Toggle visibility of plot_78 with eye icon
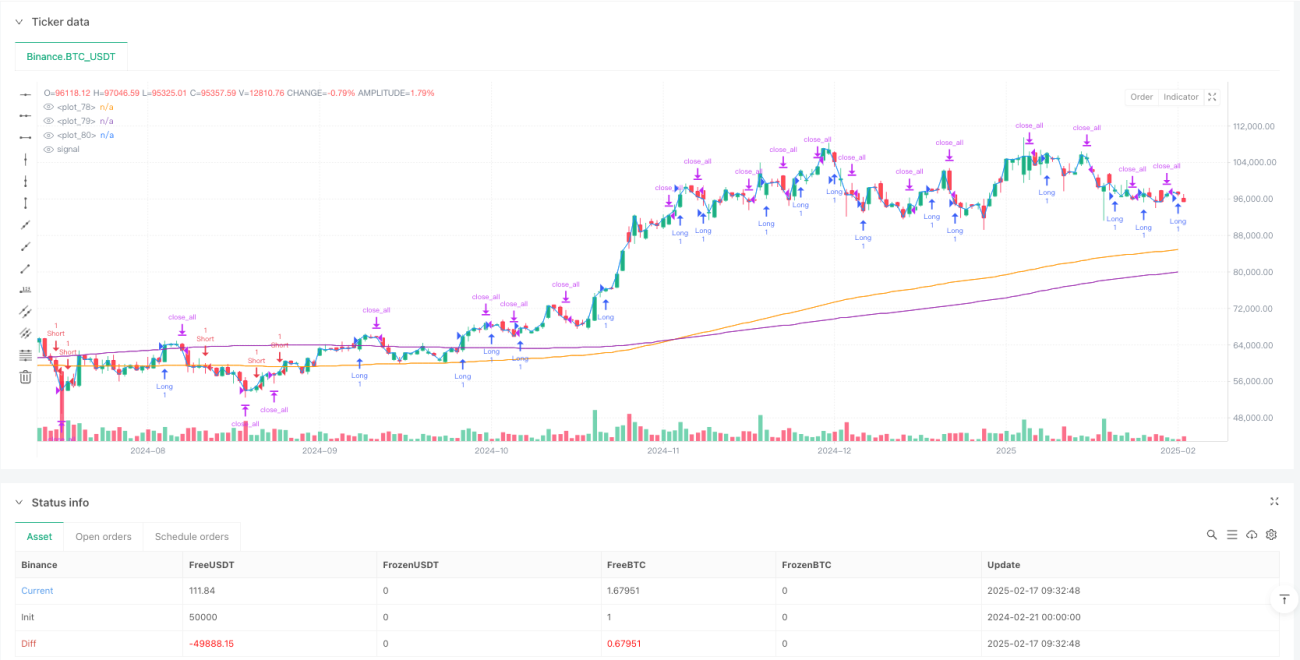 (x=48, y=106)
